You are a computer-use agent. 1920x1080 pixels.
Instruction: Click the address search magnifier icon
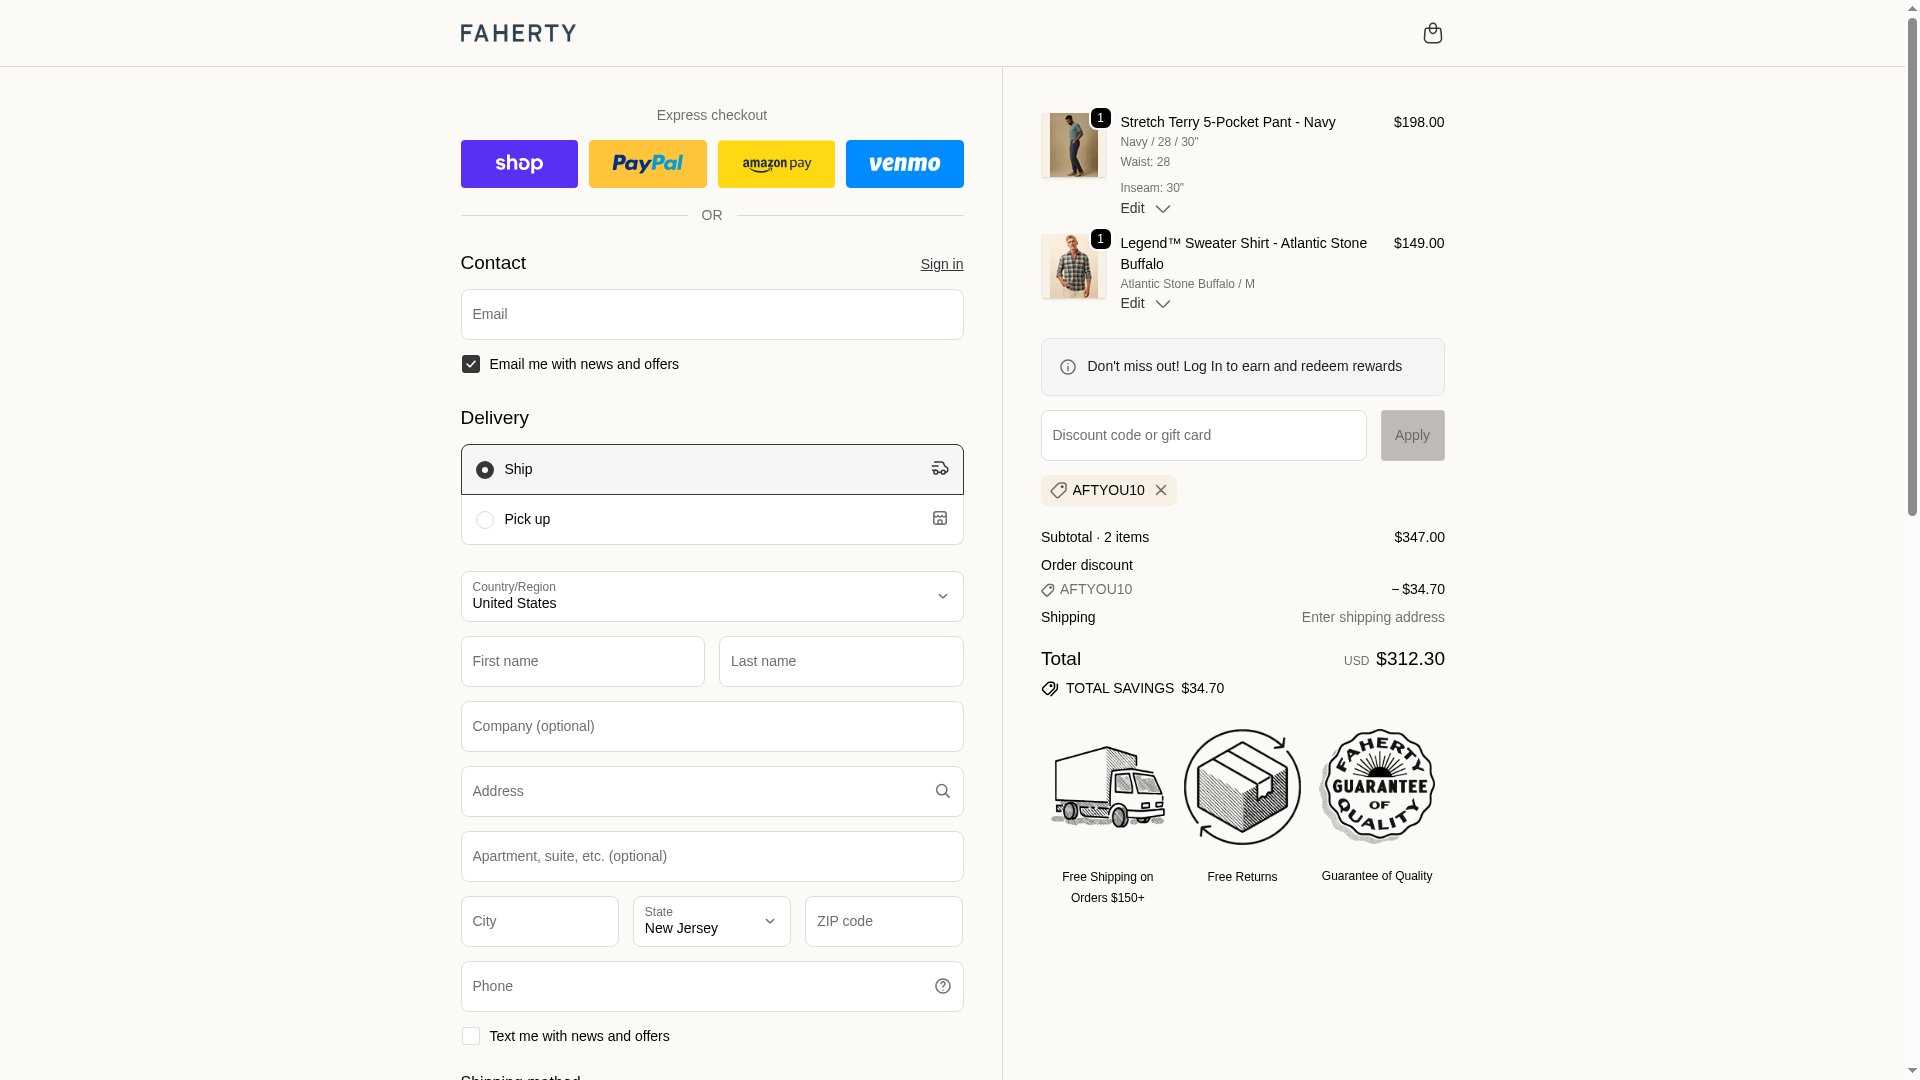[x=942, y=791]
